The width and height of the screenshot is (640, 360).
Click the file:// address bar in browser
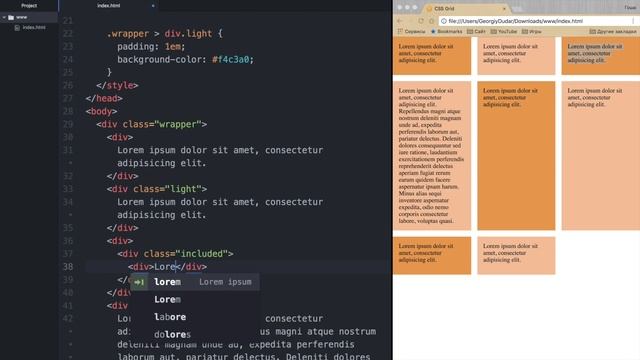coord(539,21)
